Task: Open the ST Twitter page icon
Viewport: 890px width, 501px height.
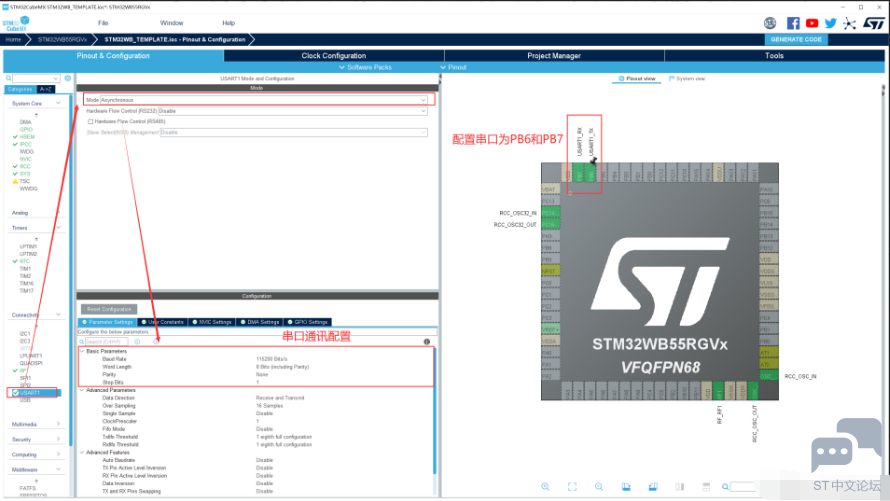Action: (x=830, y=23)
